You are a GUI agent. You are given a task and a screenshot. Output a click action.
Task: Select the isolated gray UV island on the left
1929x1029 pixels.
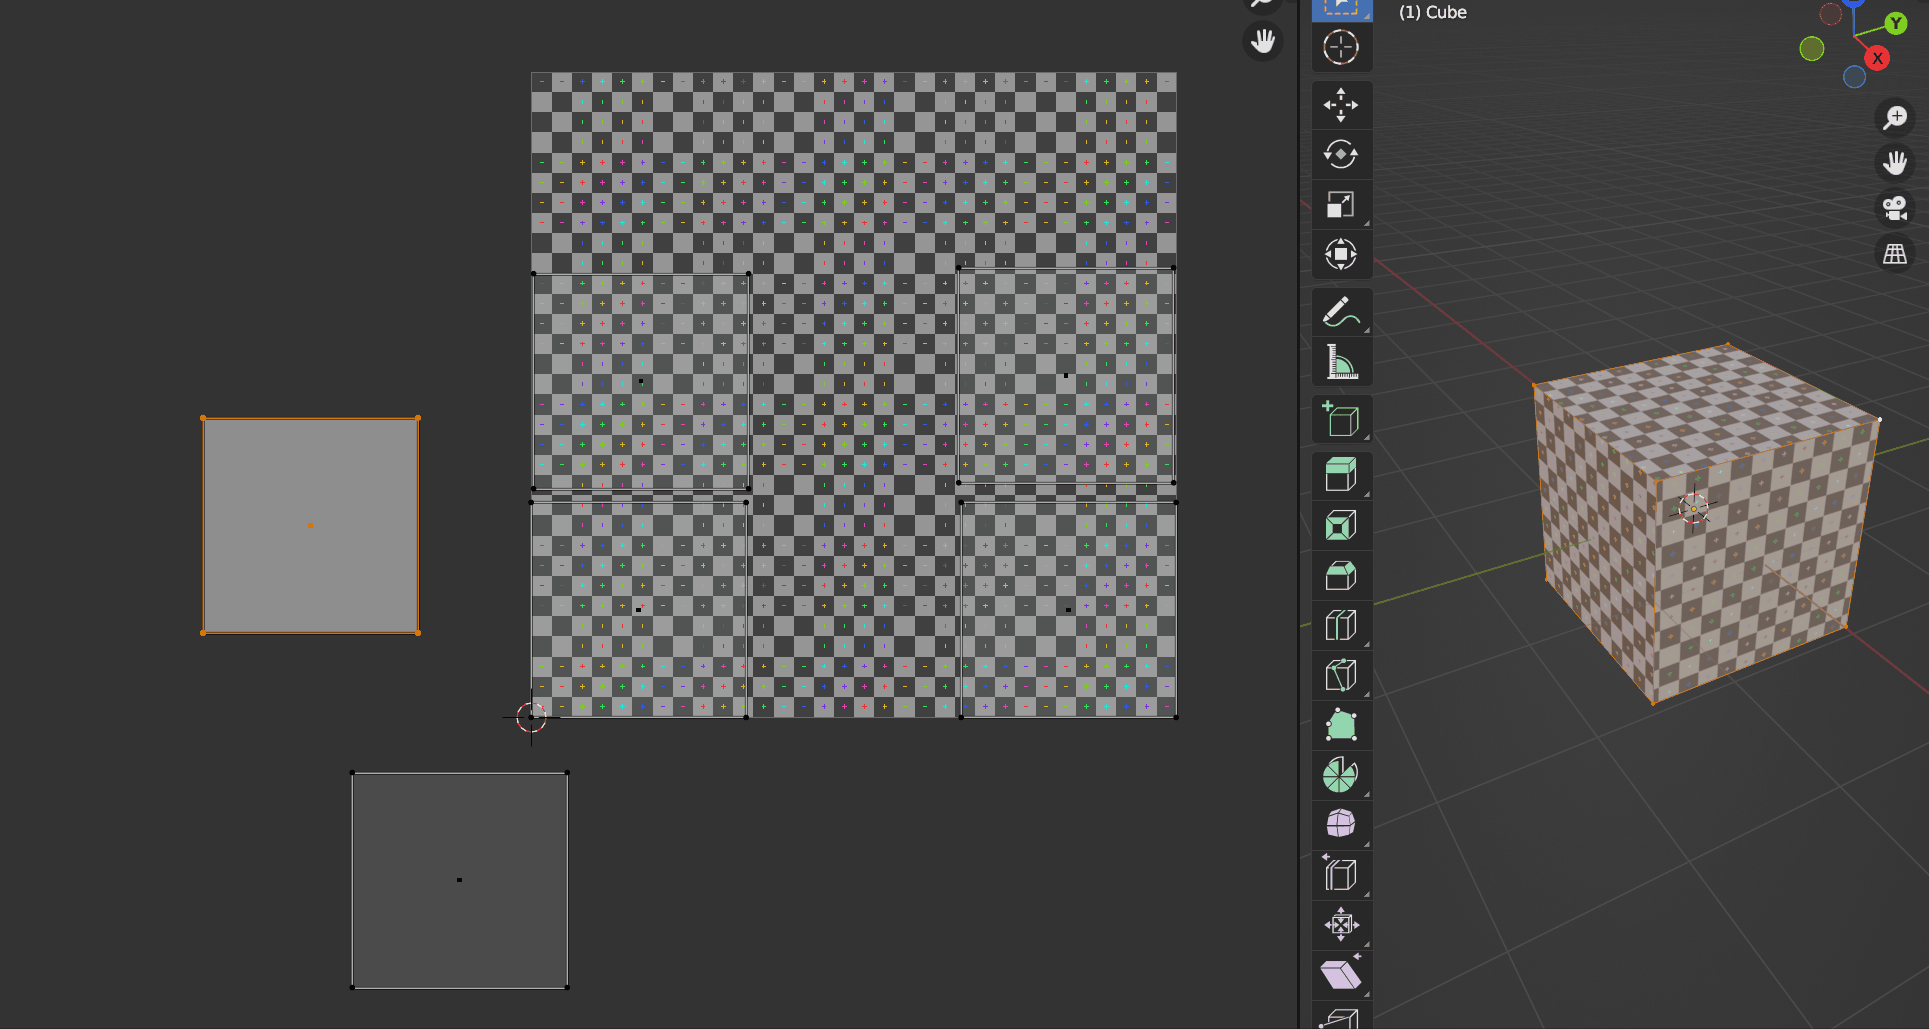coord(310,523)
